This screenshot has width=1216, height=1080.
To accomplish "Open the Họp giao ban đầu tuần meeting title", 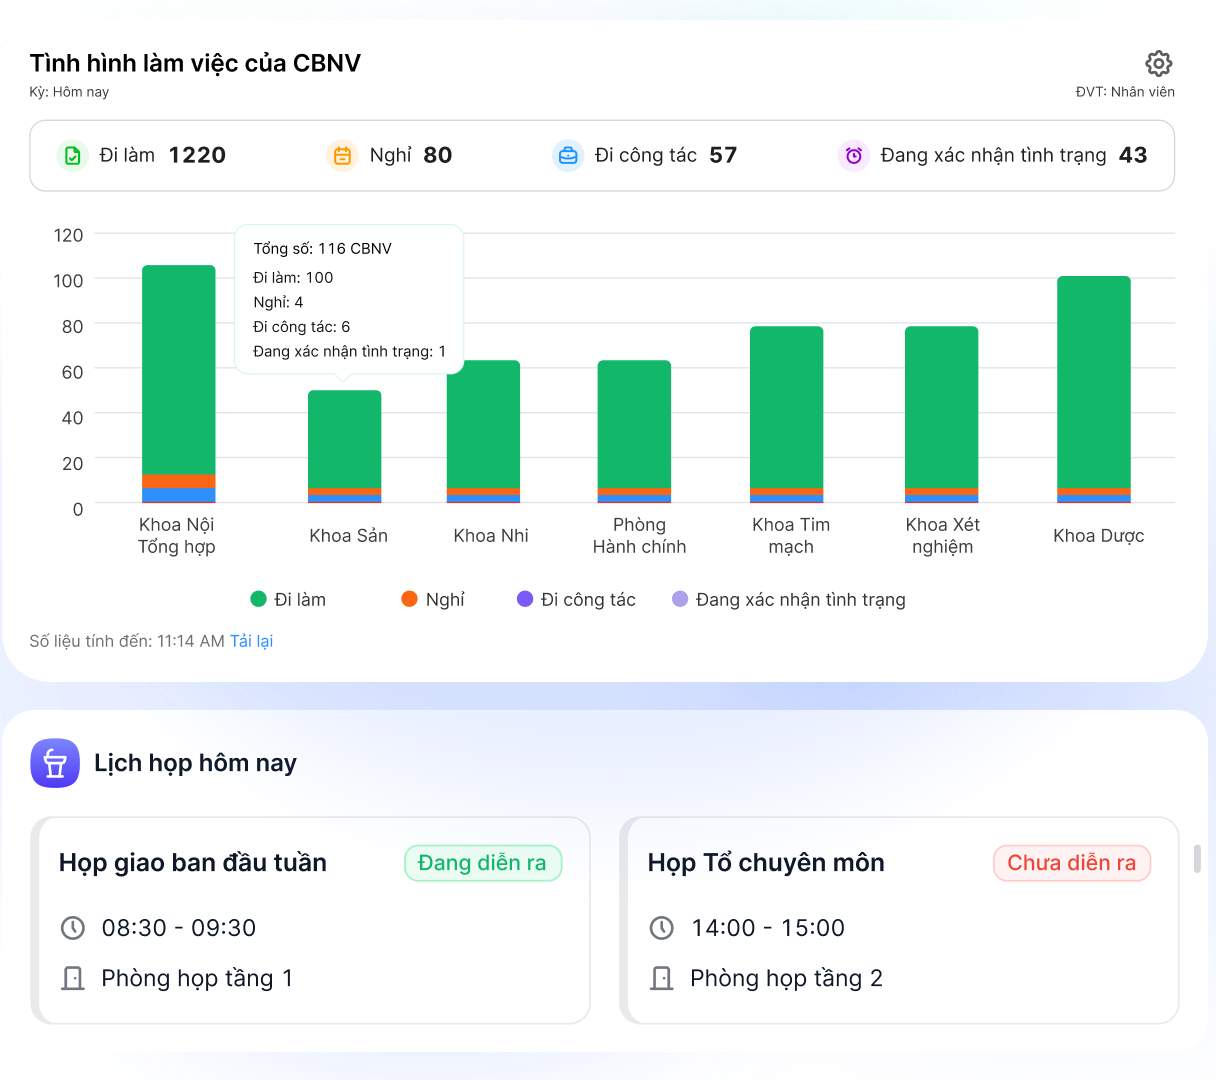I will (193, 863).
